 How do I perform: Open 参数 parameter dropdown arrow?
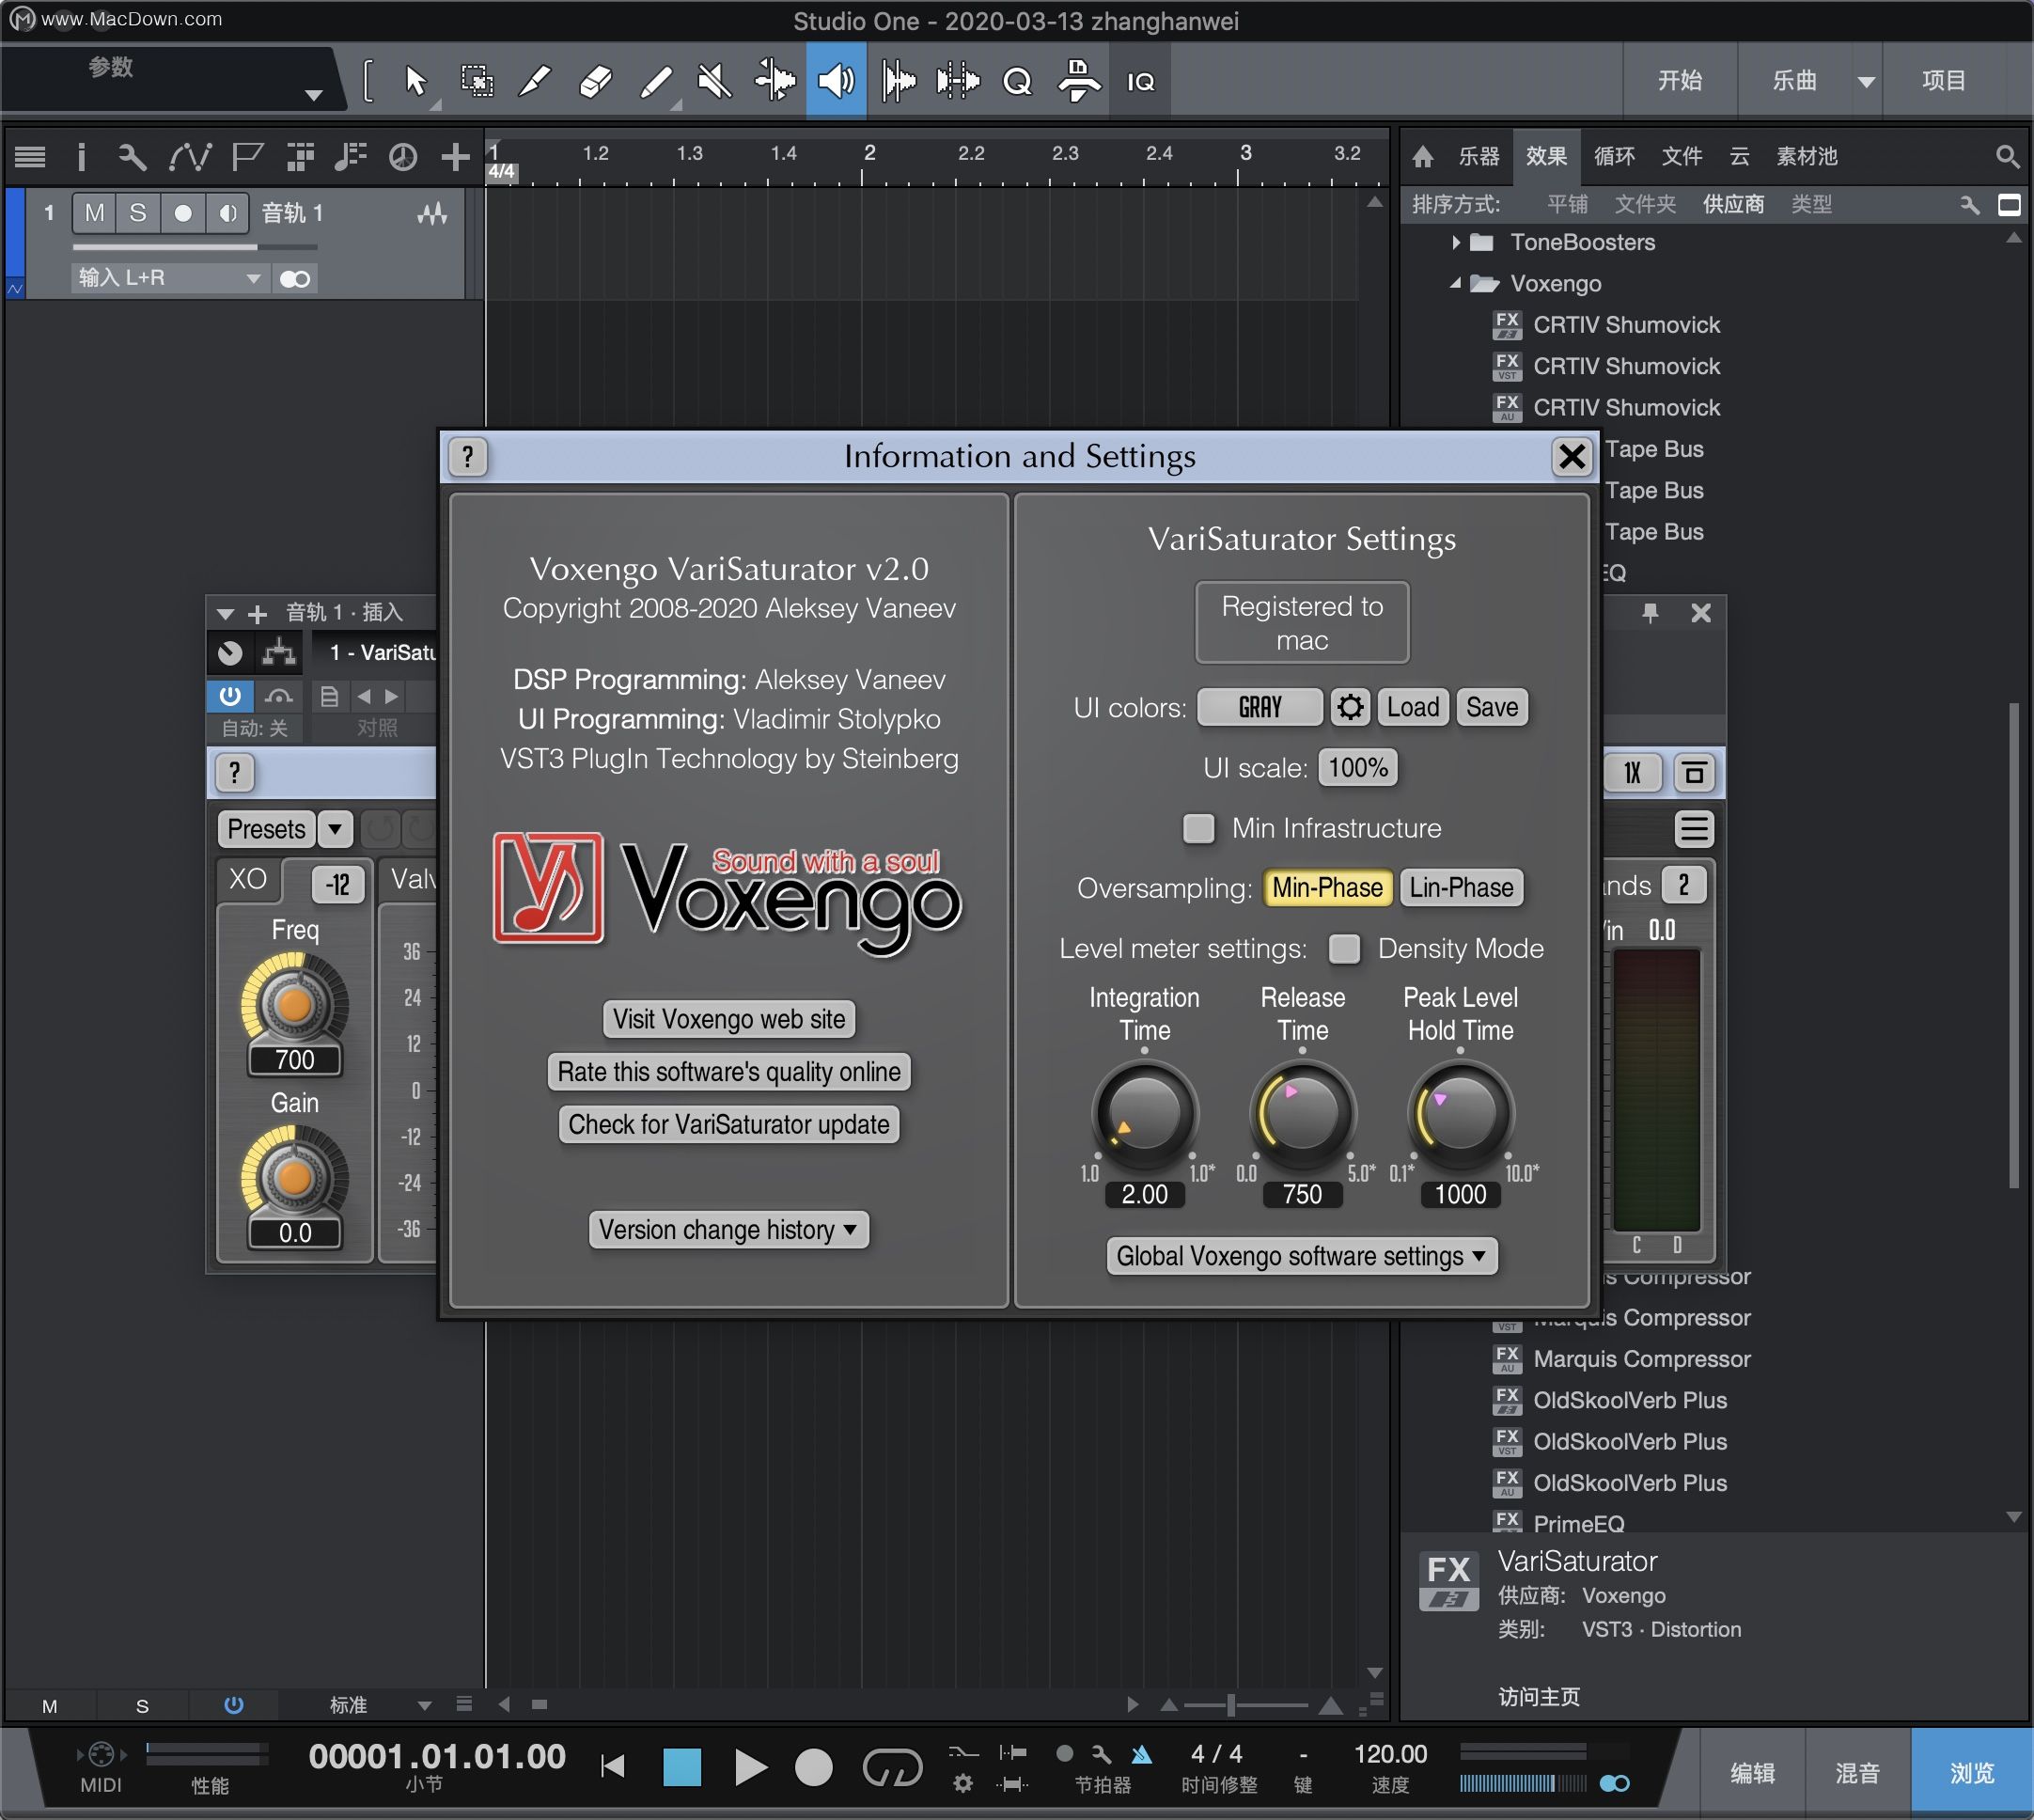click(x=313, y=95)
